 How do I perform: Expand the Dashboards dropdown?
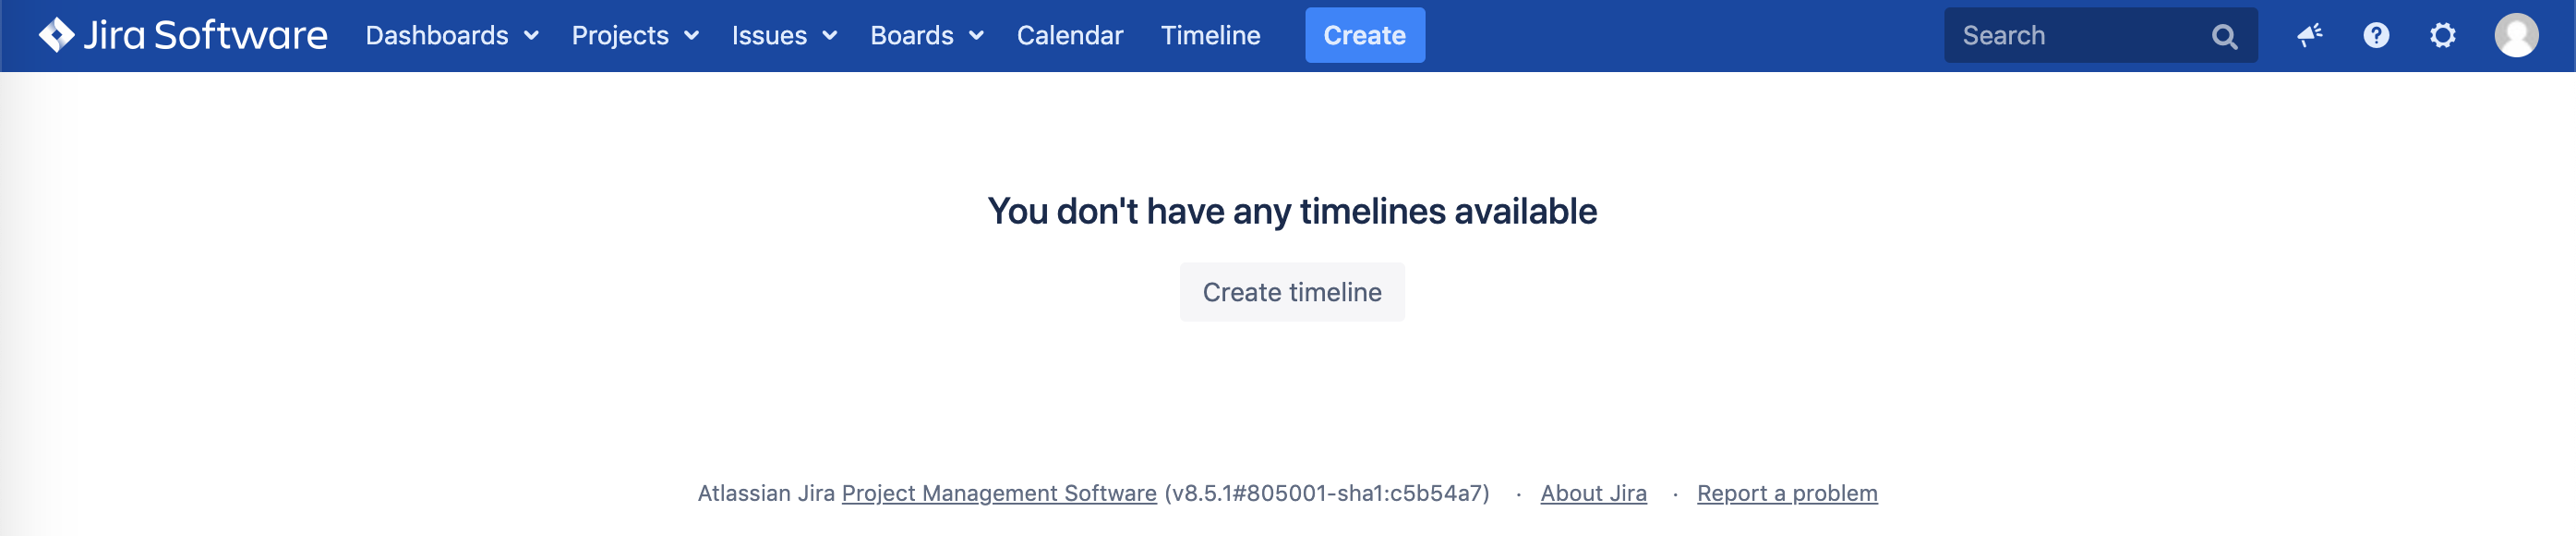click(x=452, y=36)
